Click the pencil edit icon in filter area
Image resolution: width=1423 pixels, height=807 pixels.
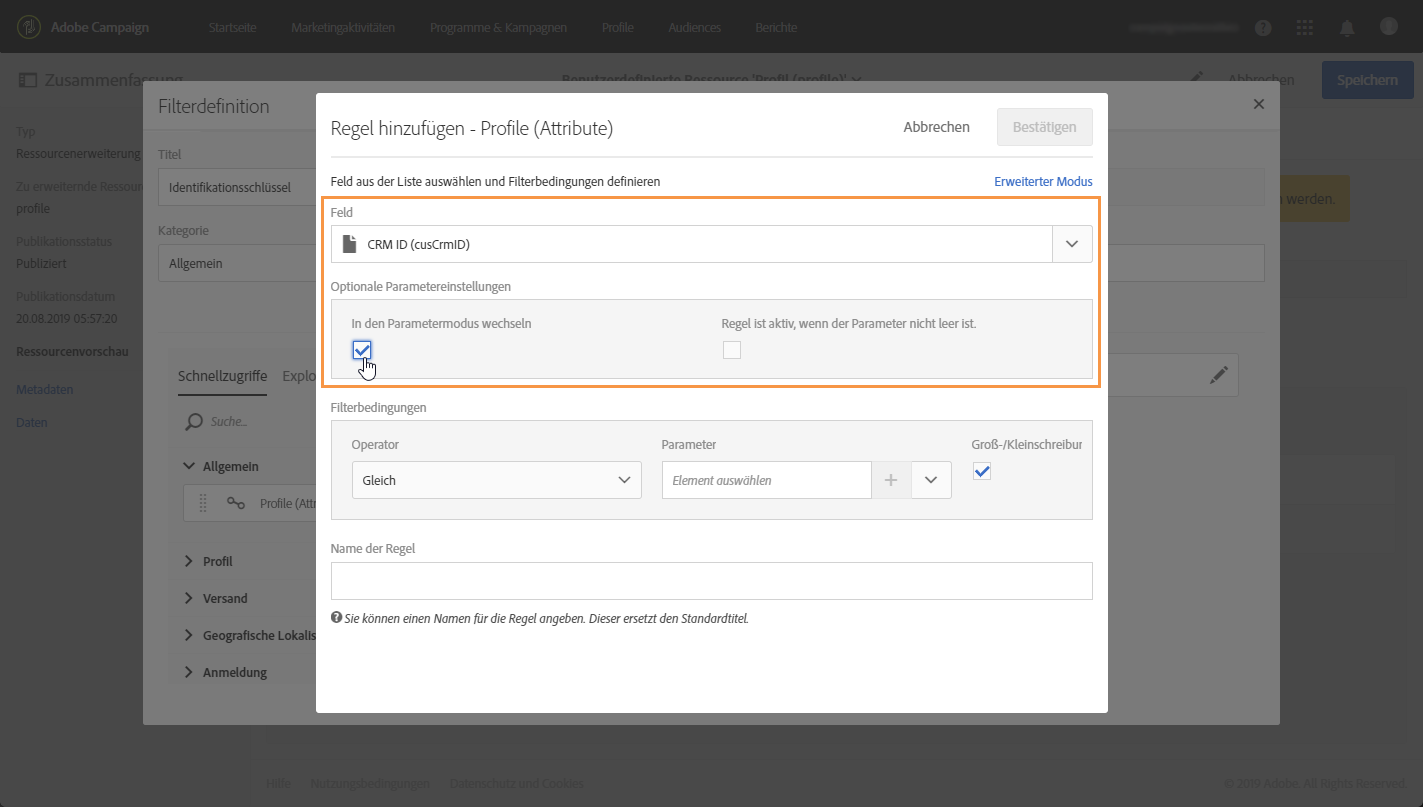(1218, 375)
